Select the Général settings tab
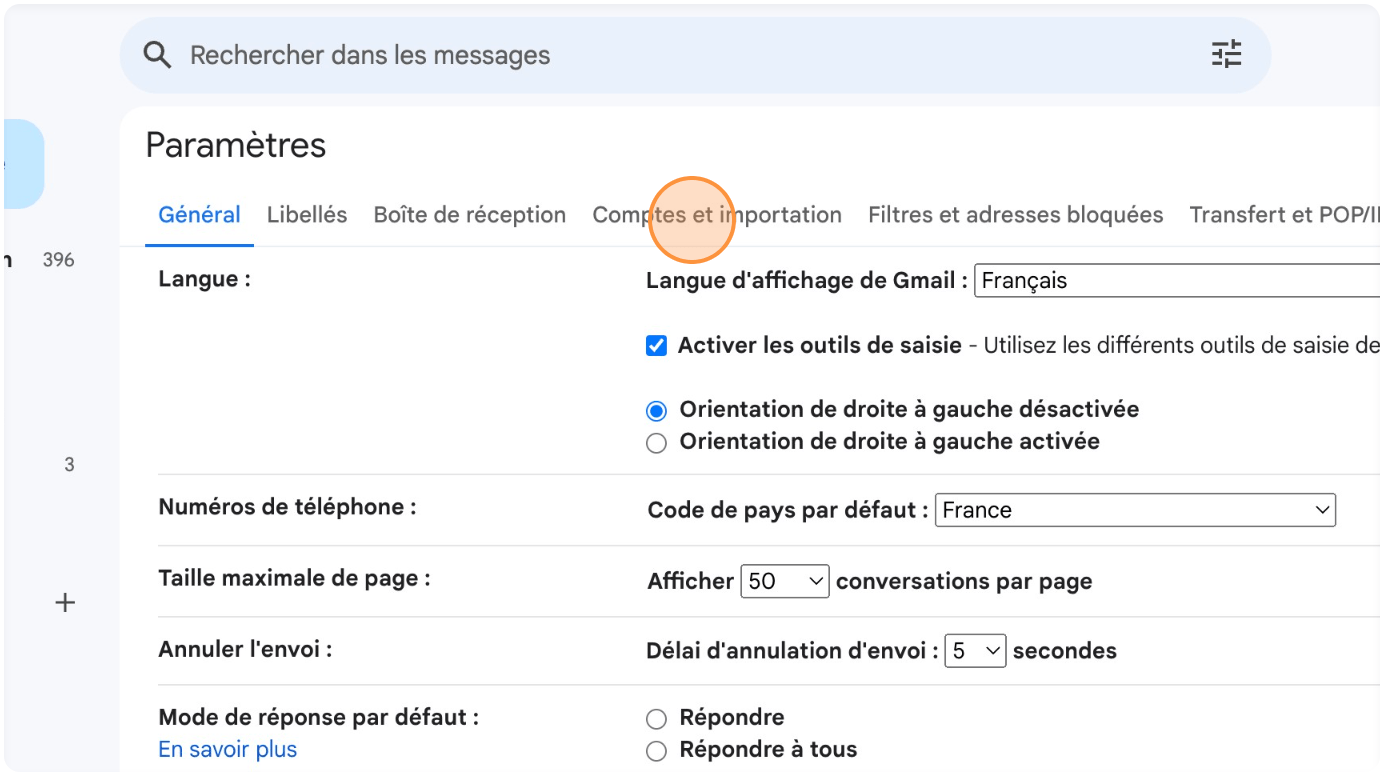This screenshot has height=777, width=1384. pos(199,214)
